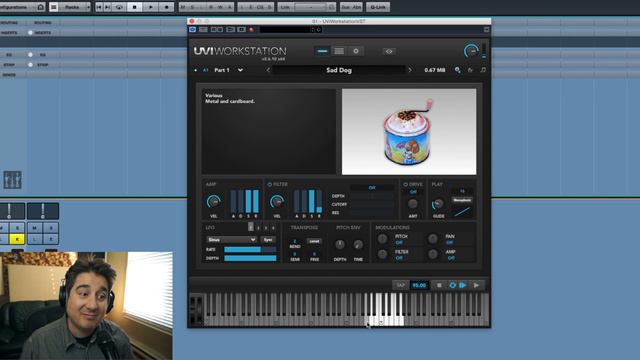Toggle the EQ bypass dot in the Cubase mixer
The height and width of the screenshot is (360, 640).
(x=30, y=55)
